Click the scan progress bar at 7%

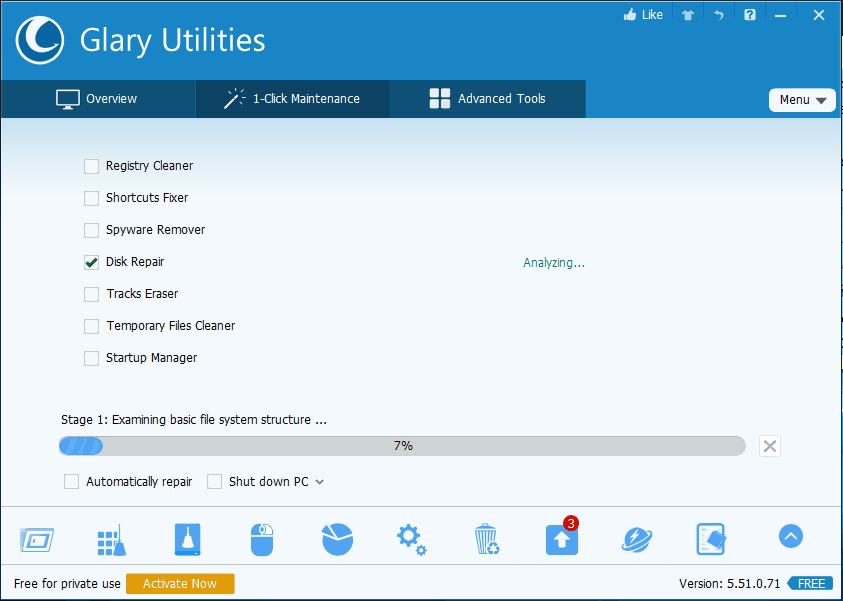tap(402, 446)
